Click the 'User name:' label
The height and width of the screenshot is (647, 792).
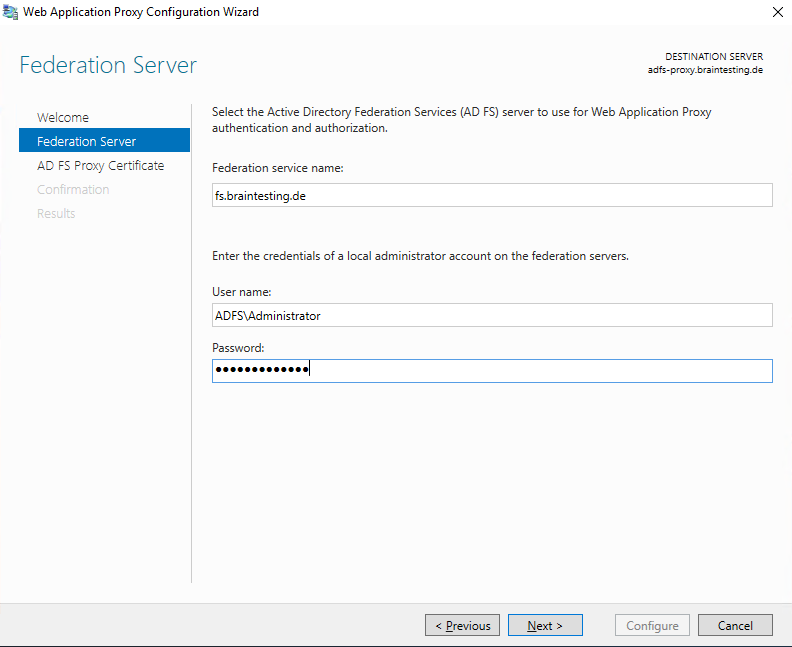241,292
